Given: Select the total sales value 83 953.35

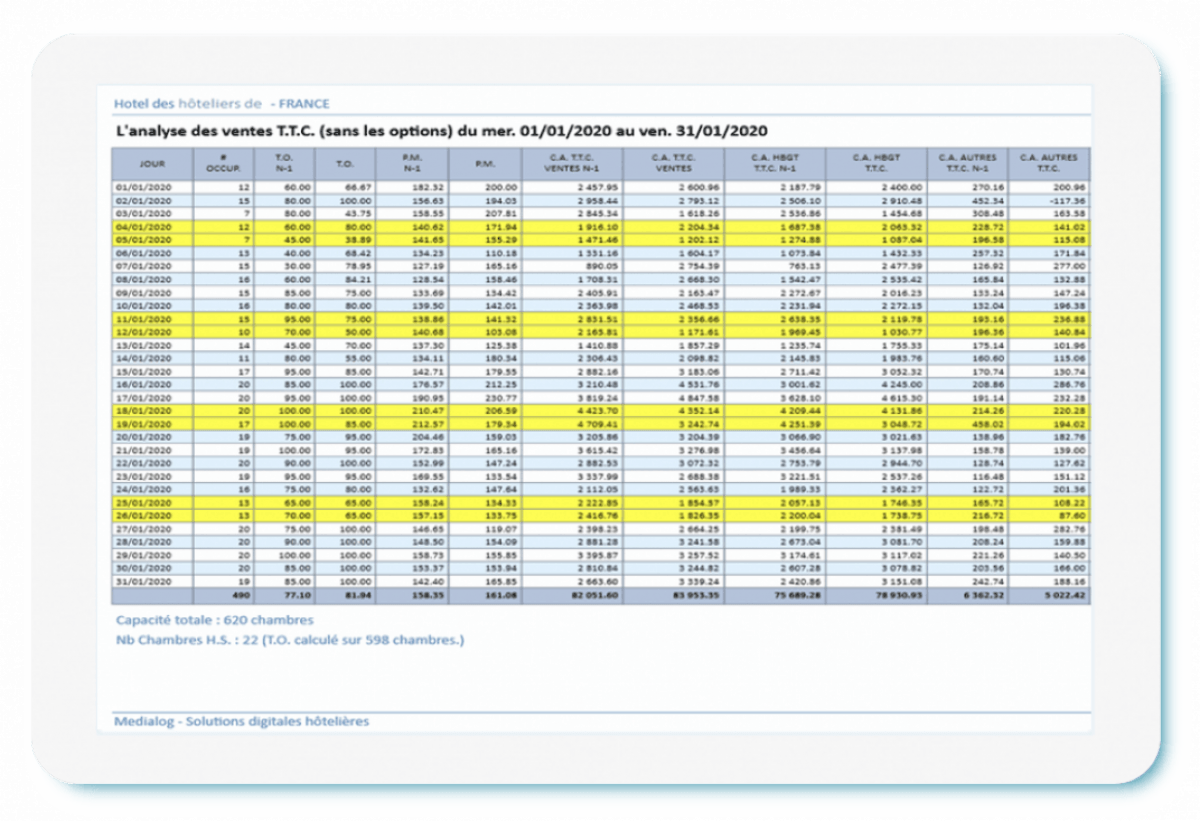Looking at the screenshot, I should point(685,595).
